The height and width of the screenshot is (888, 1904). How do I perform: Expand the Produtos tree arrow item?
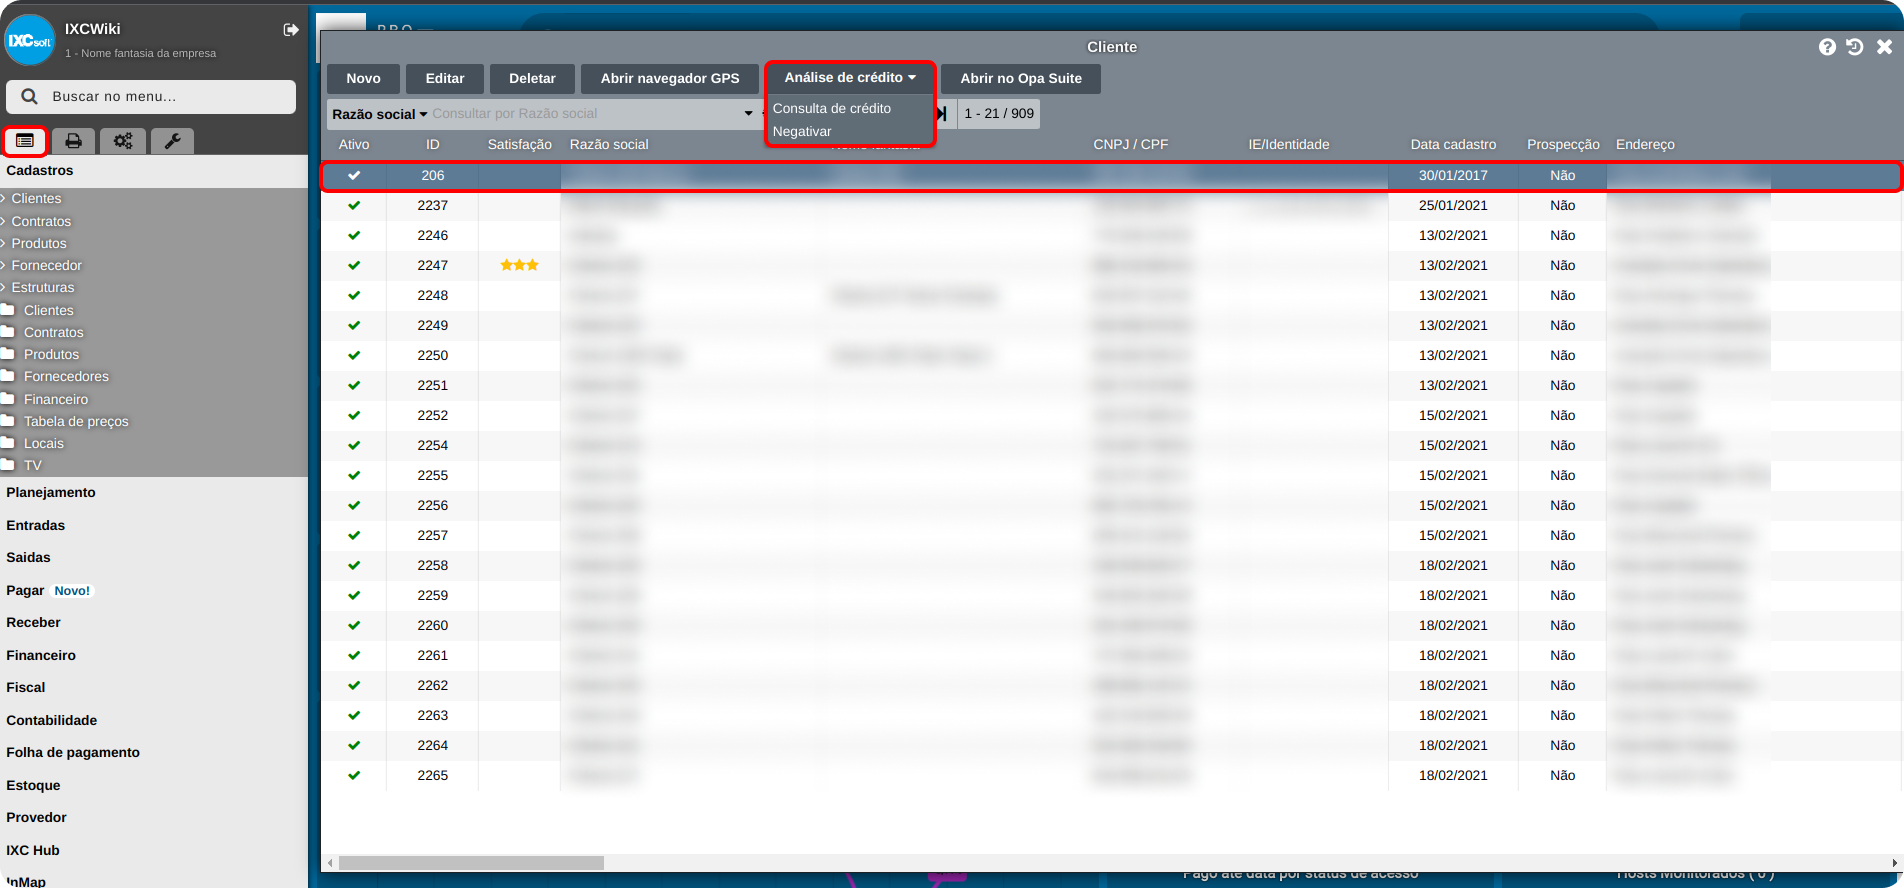click(4, 243)
